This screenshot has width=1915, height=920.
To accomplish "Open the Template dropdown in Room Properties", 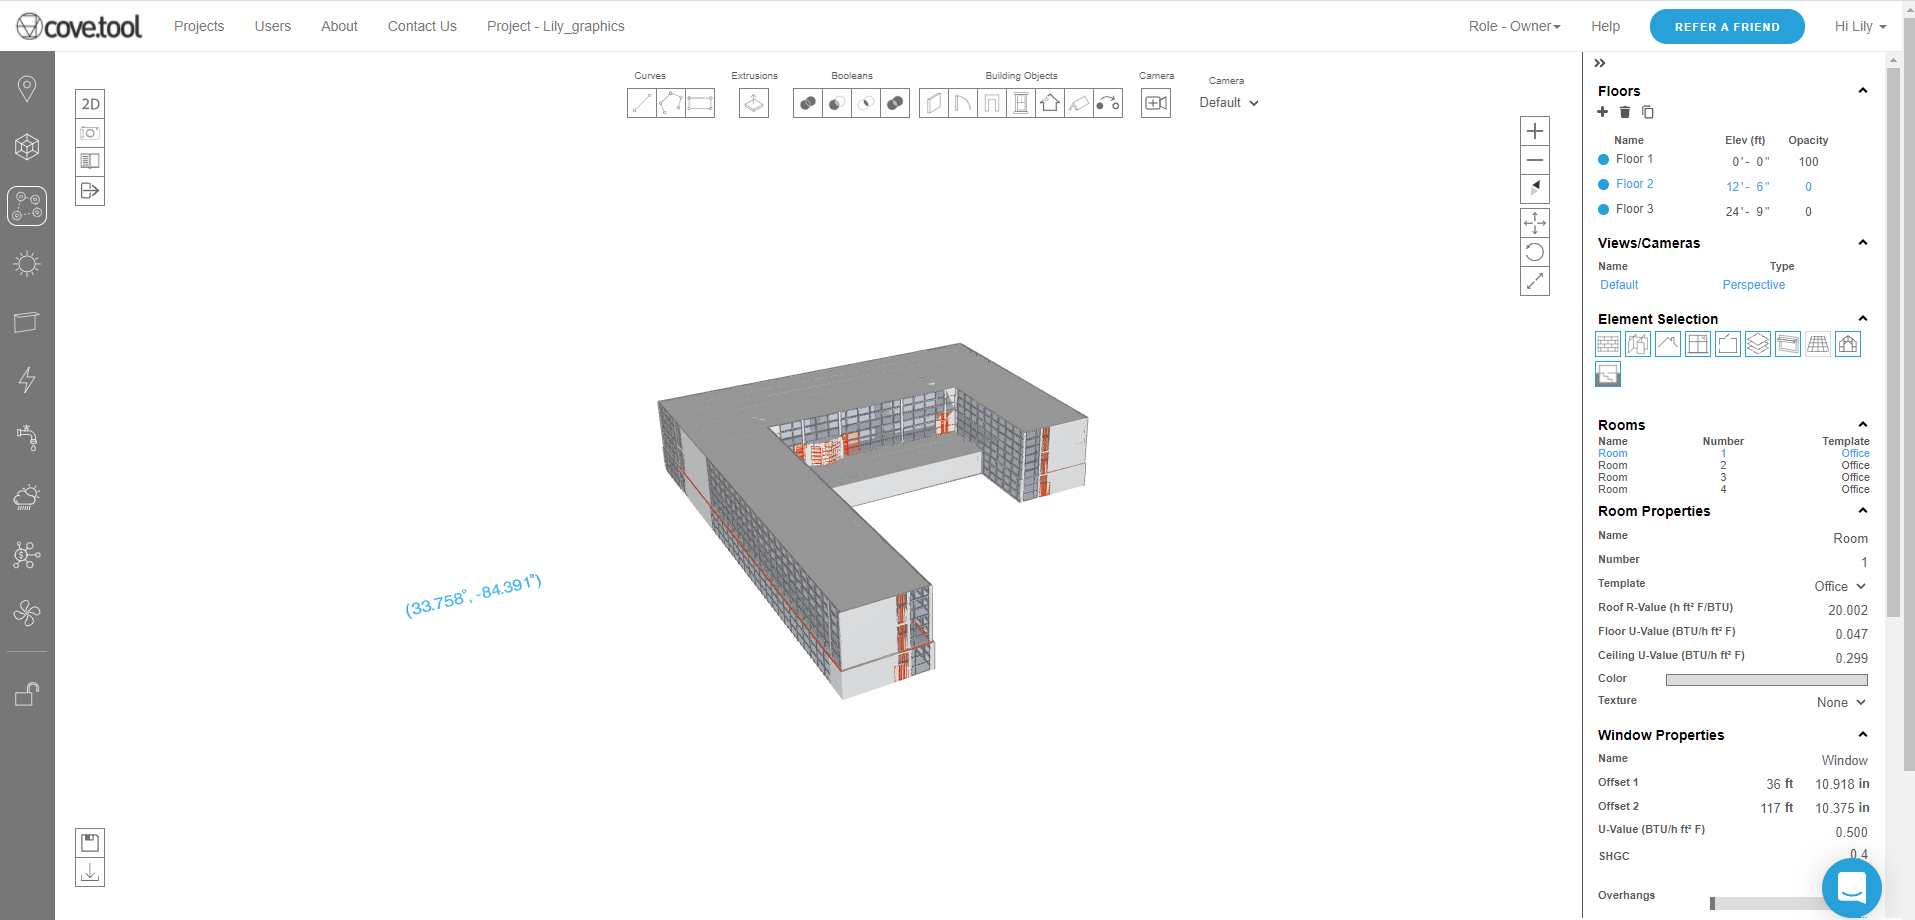I will [1840, 586].
